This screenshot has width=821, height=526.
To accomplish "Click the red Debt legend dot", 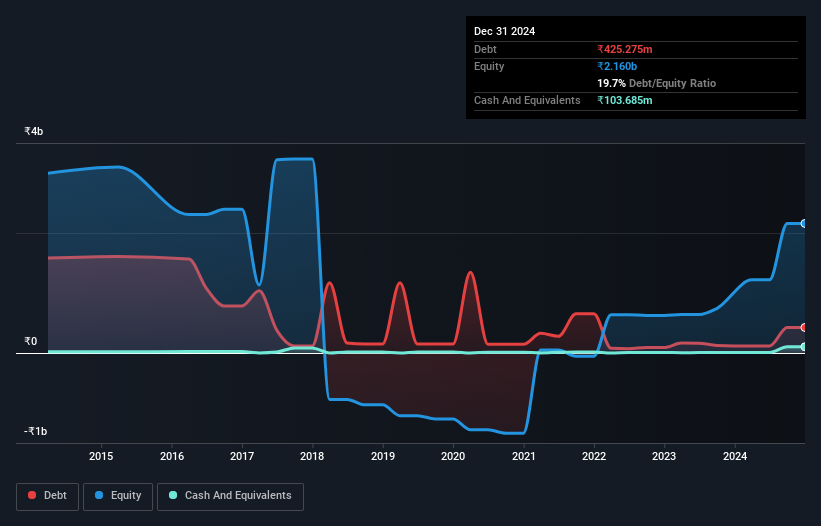I will (32, 495).
